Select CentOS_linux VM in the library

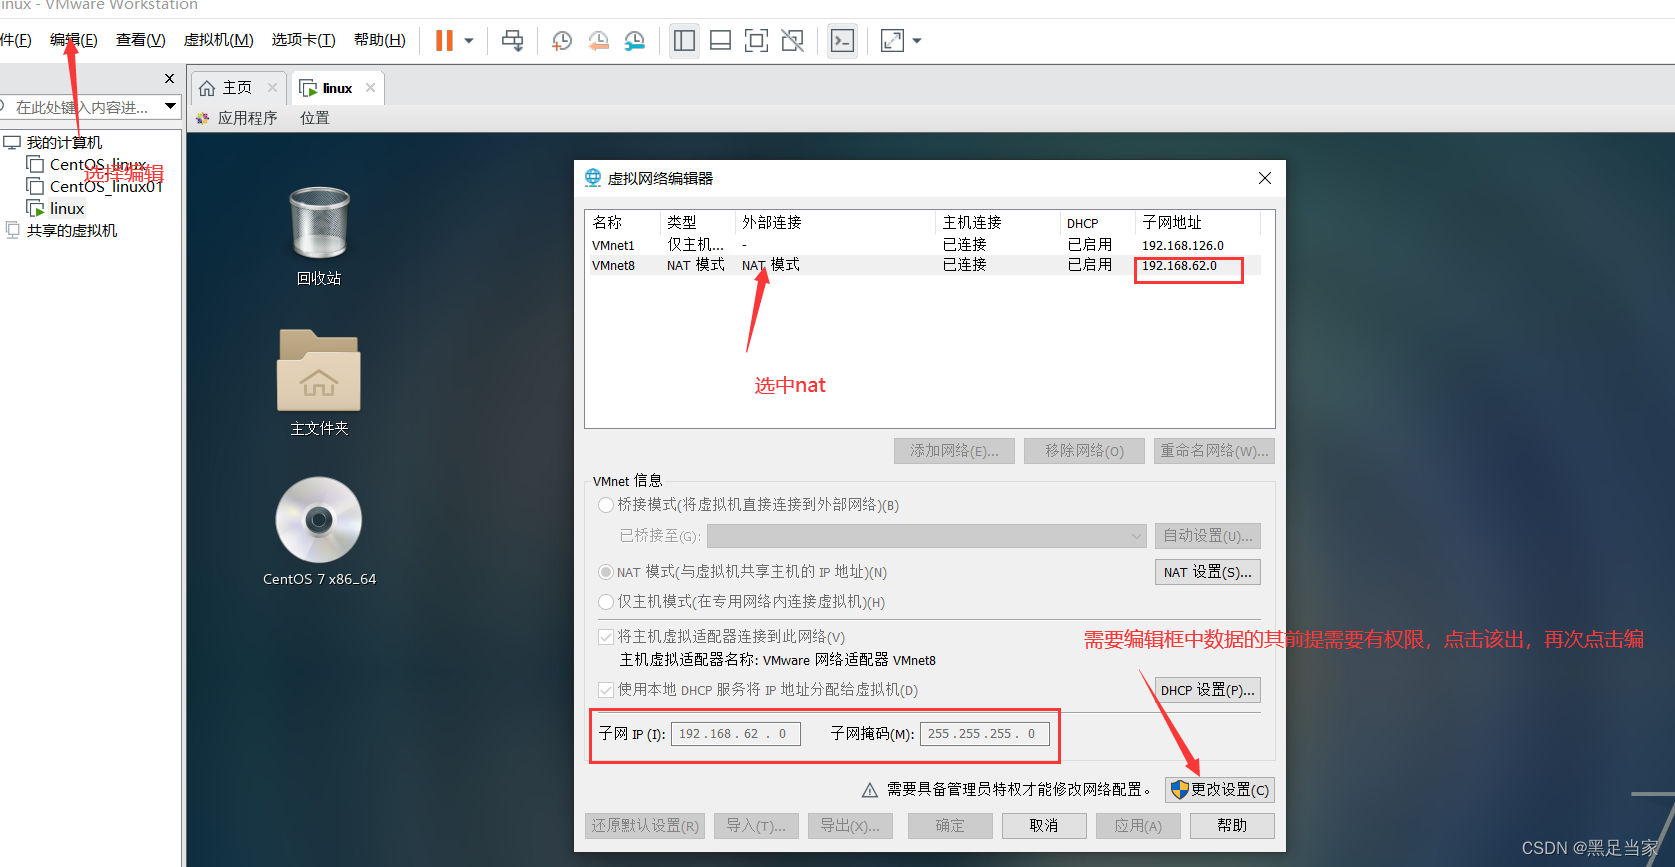[x=98, y=164]
